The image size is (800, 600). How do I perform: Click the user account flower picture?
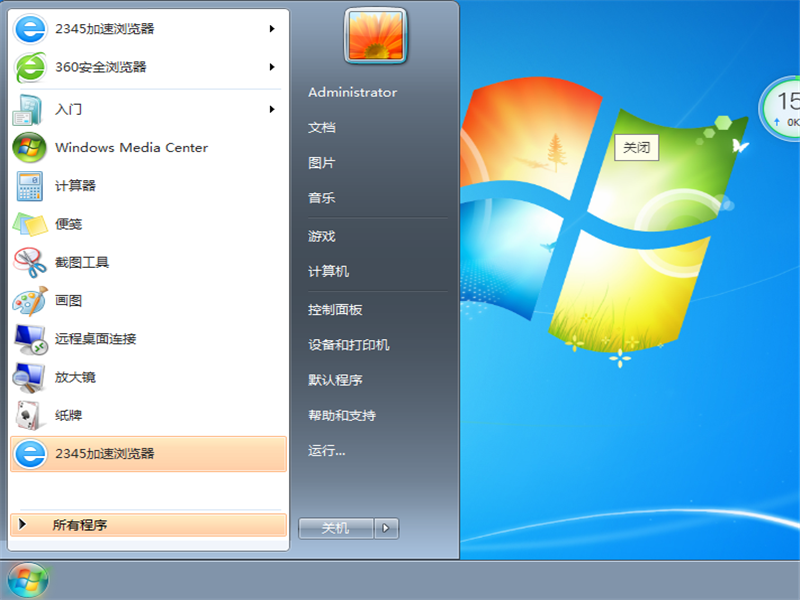(x=376, y=36)
